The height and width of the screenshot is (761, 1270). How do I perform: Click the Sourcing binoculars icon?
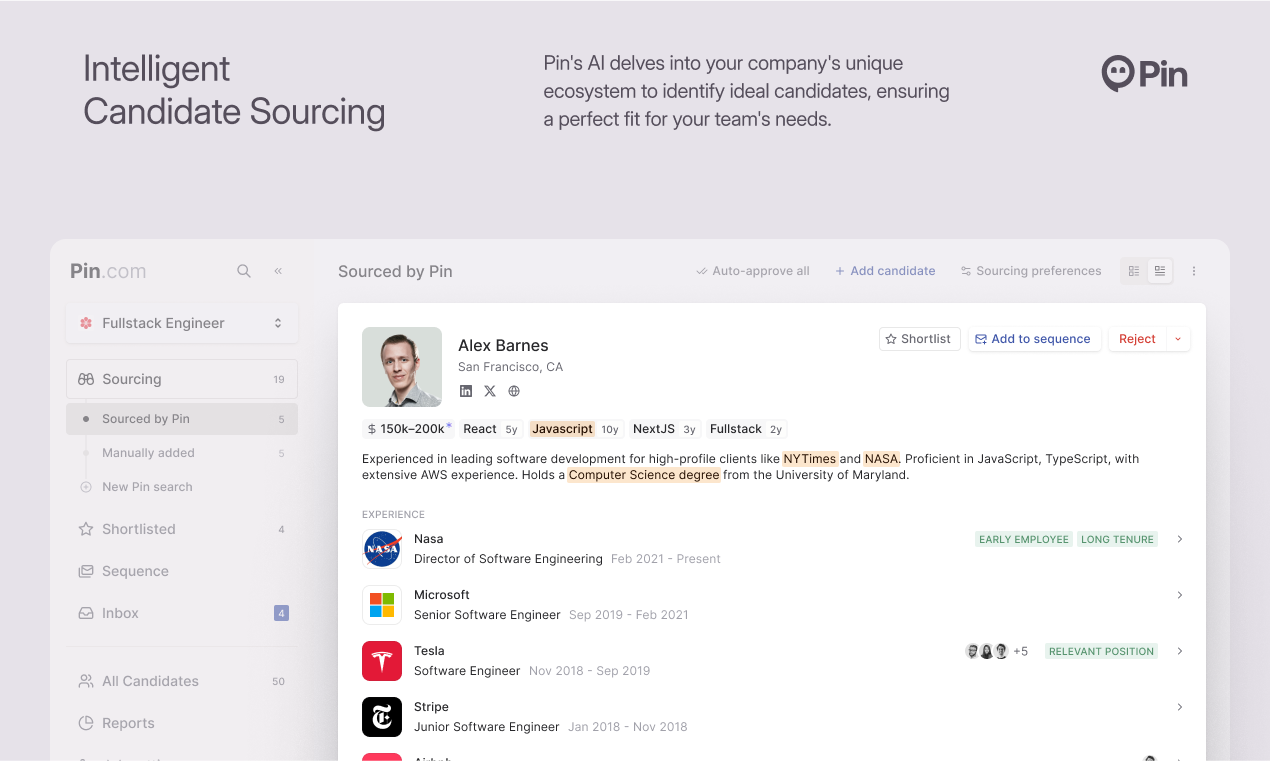tap(86, 379)
